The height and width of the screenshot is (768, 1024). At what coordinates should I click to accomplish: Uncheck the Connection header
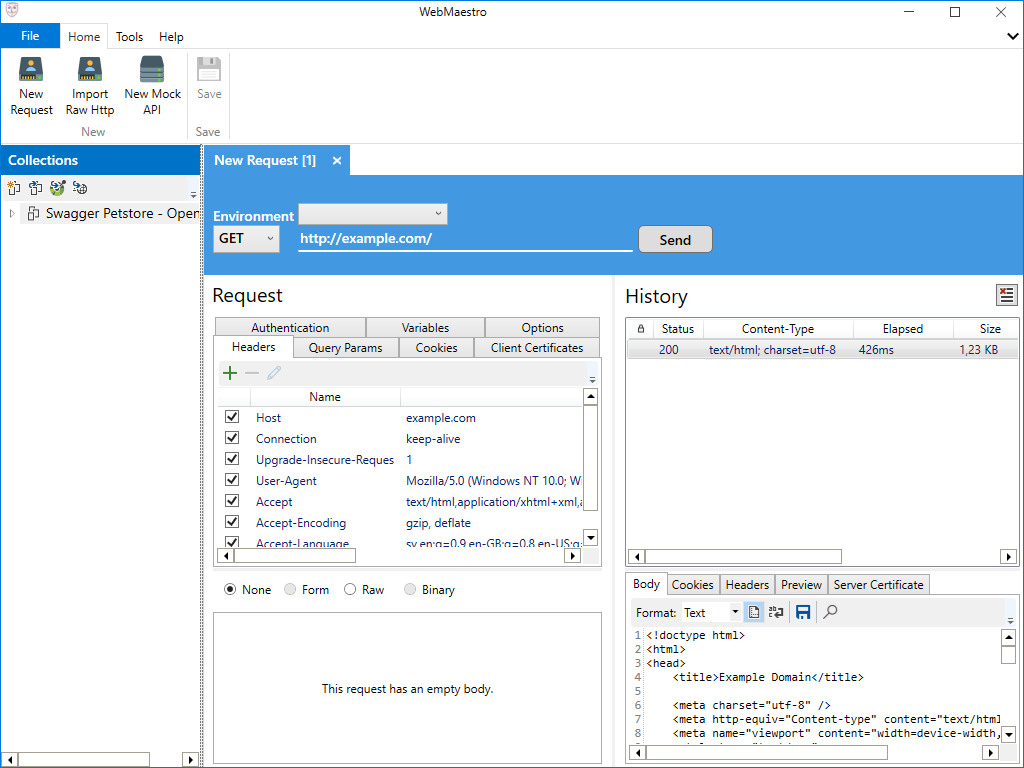[x=232, y=438]
